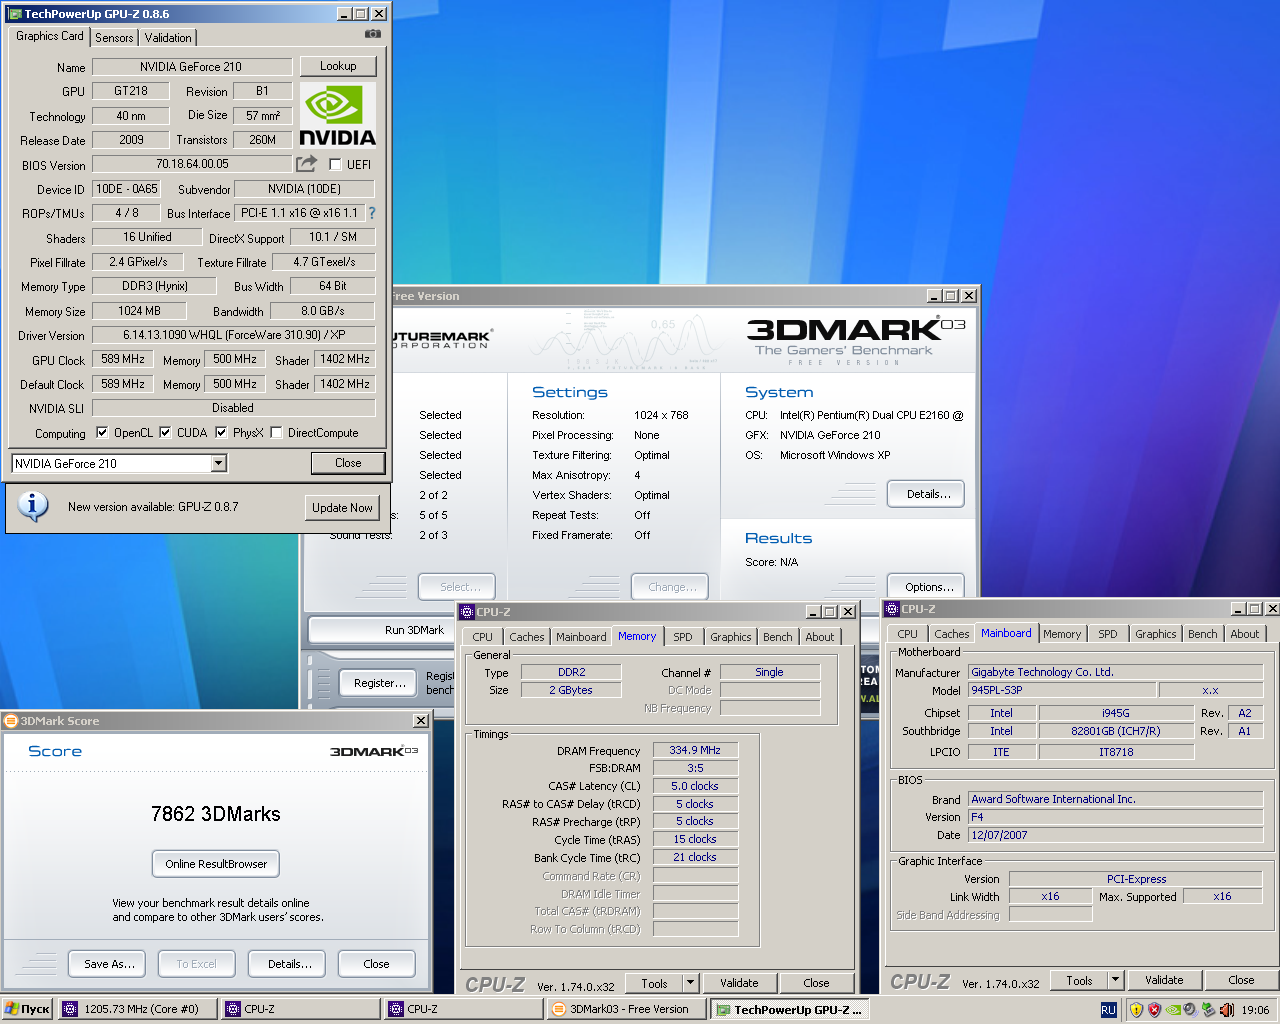Click the RU language indicator in tray

tap(1108, 1010)
